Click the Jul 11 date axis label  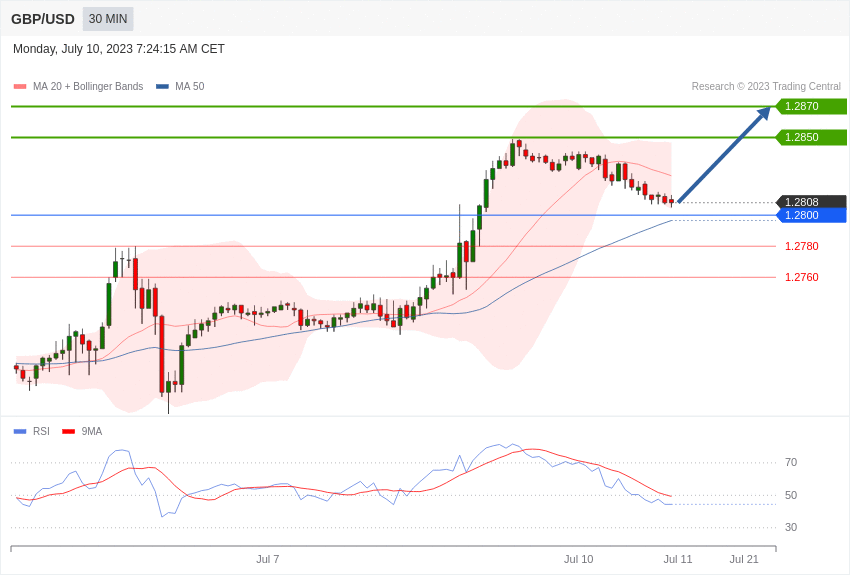click(x=678, y=559)
